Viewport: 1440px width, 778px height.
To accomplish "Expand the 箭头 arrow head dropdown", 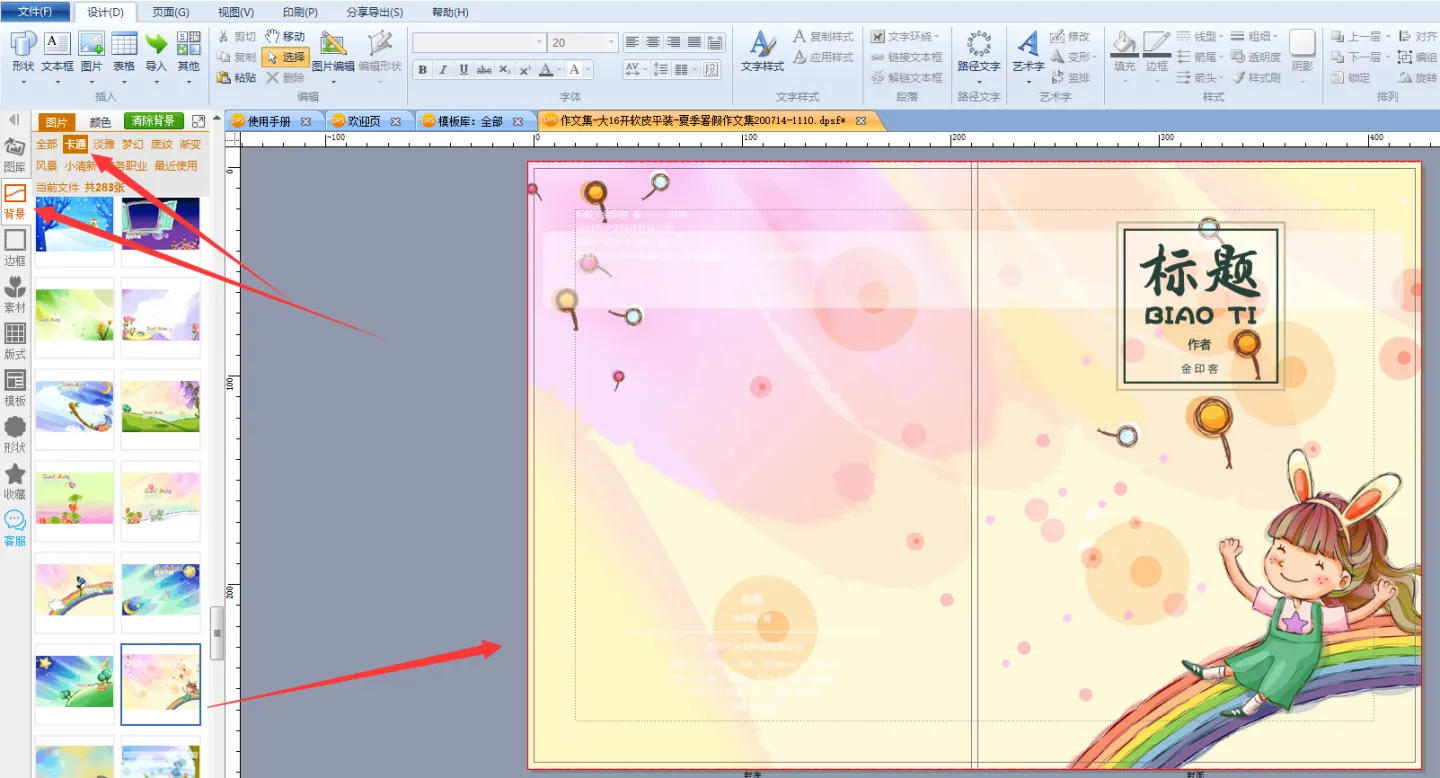I will (x=1221, y=77).
